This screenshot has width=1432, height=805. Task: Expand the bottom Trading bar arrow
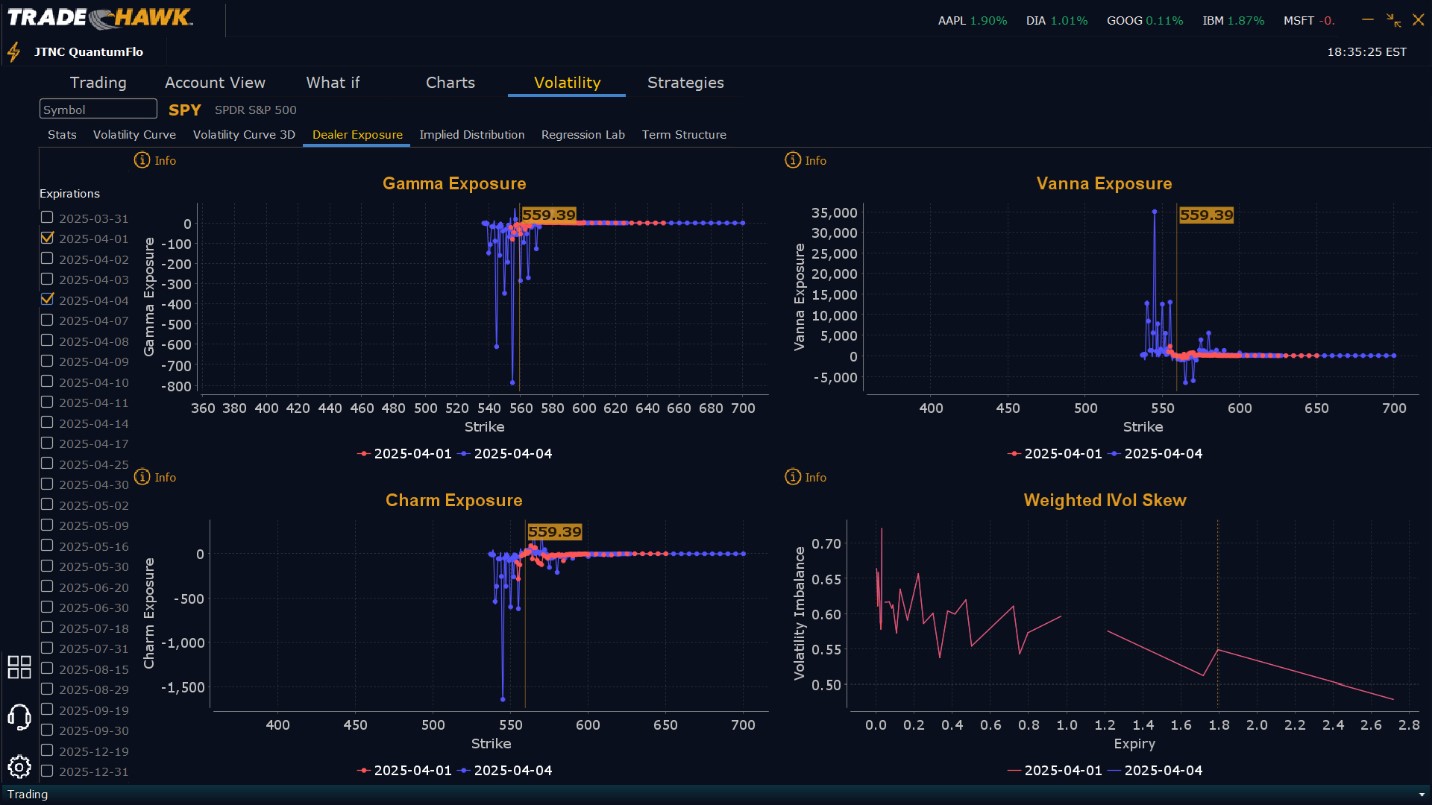point(1421,794)
